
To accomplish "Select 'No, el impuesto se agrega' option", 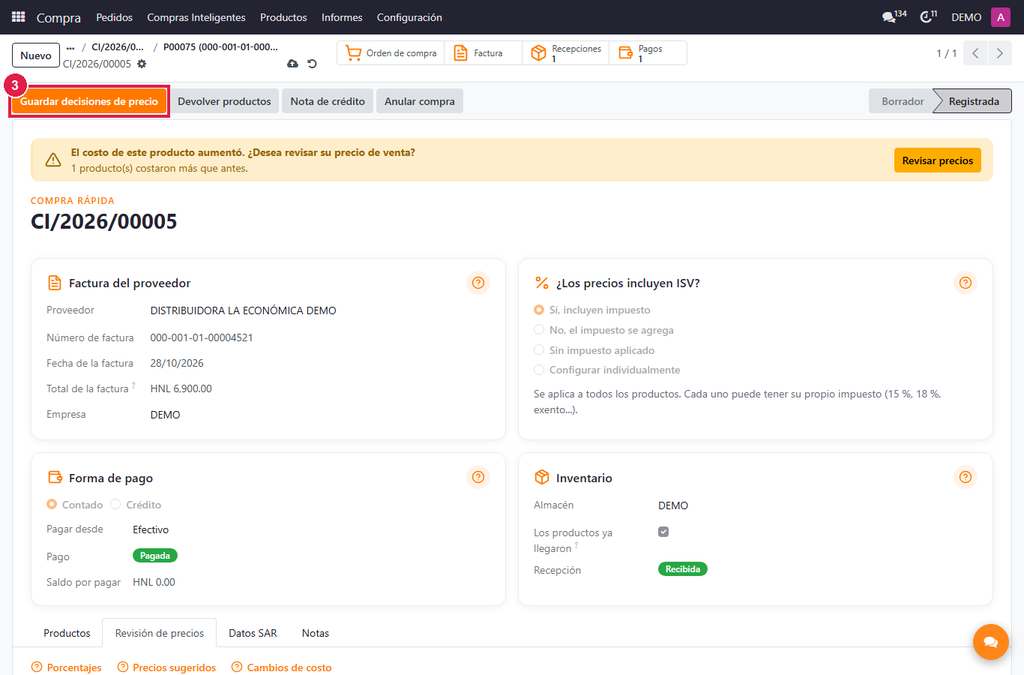I will (539, 330).
